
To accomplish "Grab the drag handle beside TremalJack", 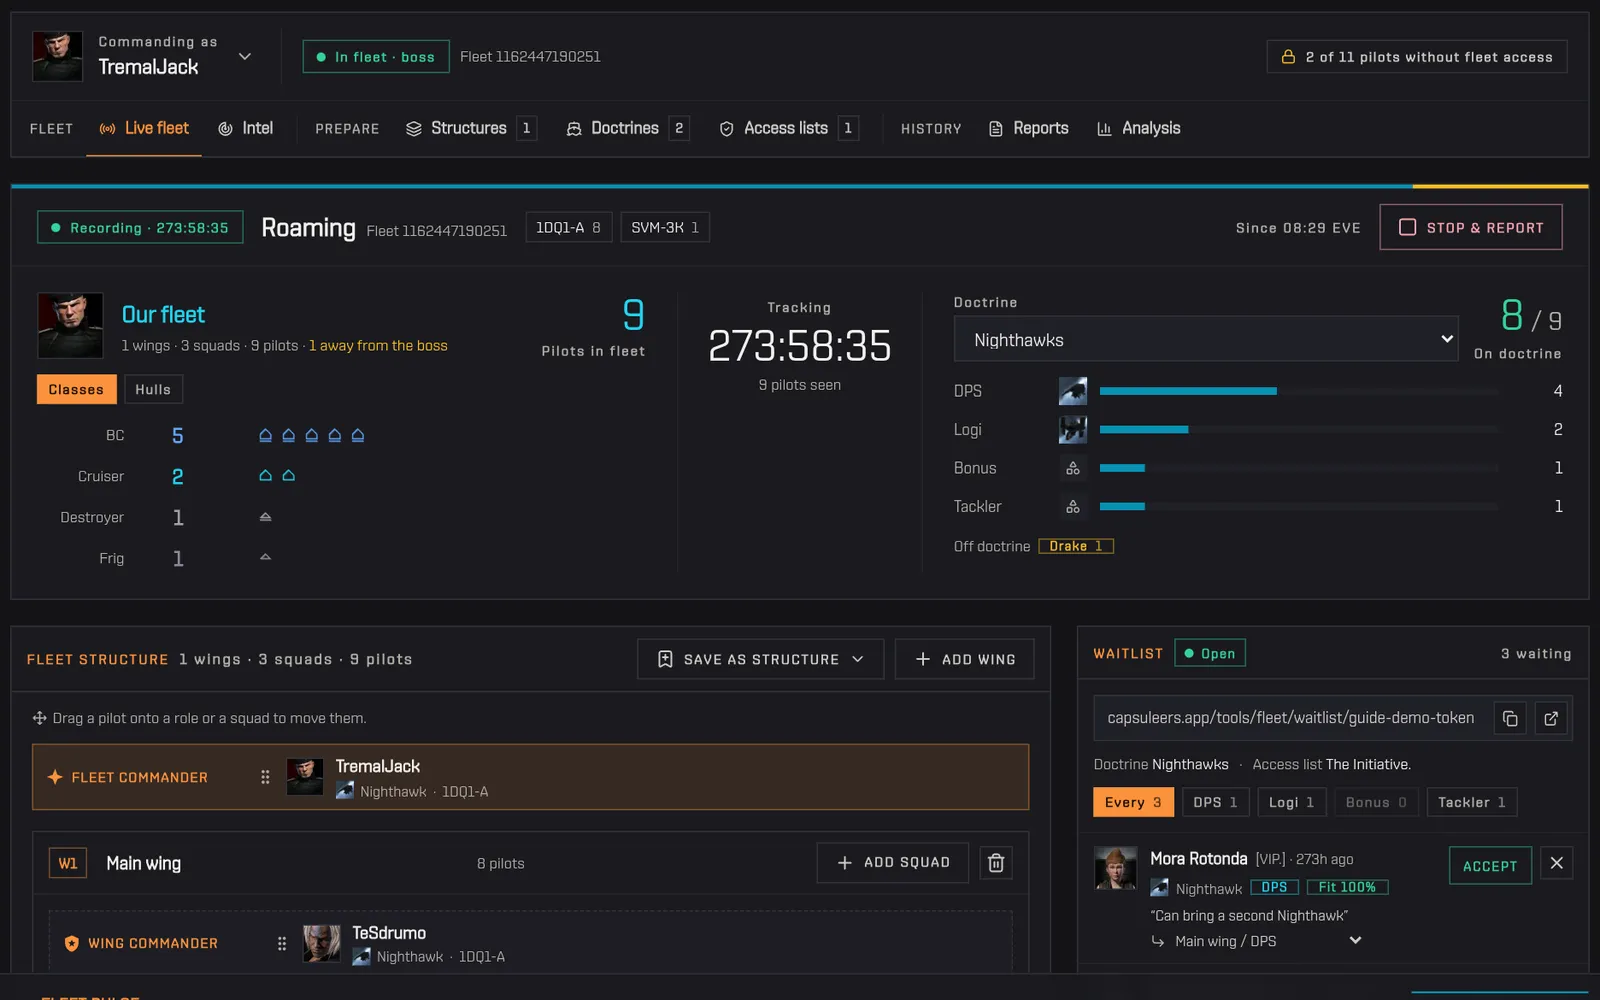I will point(265,777).
